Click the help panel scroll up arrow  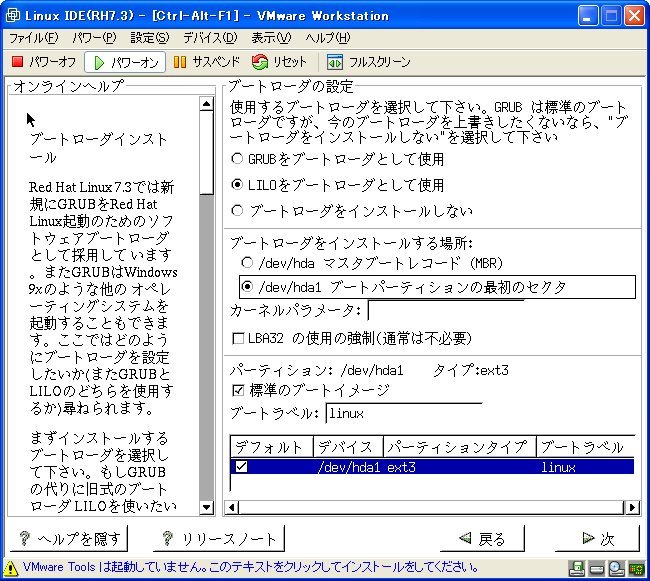pos(206,104)
